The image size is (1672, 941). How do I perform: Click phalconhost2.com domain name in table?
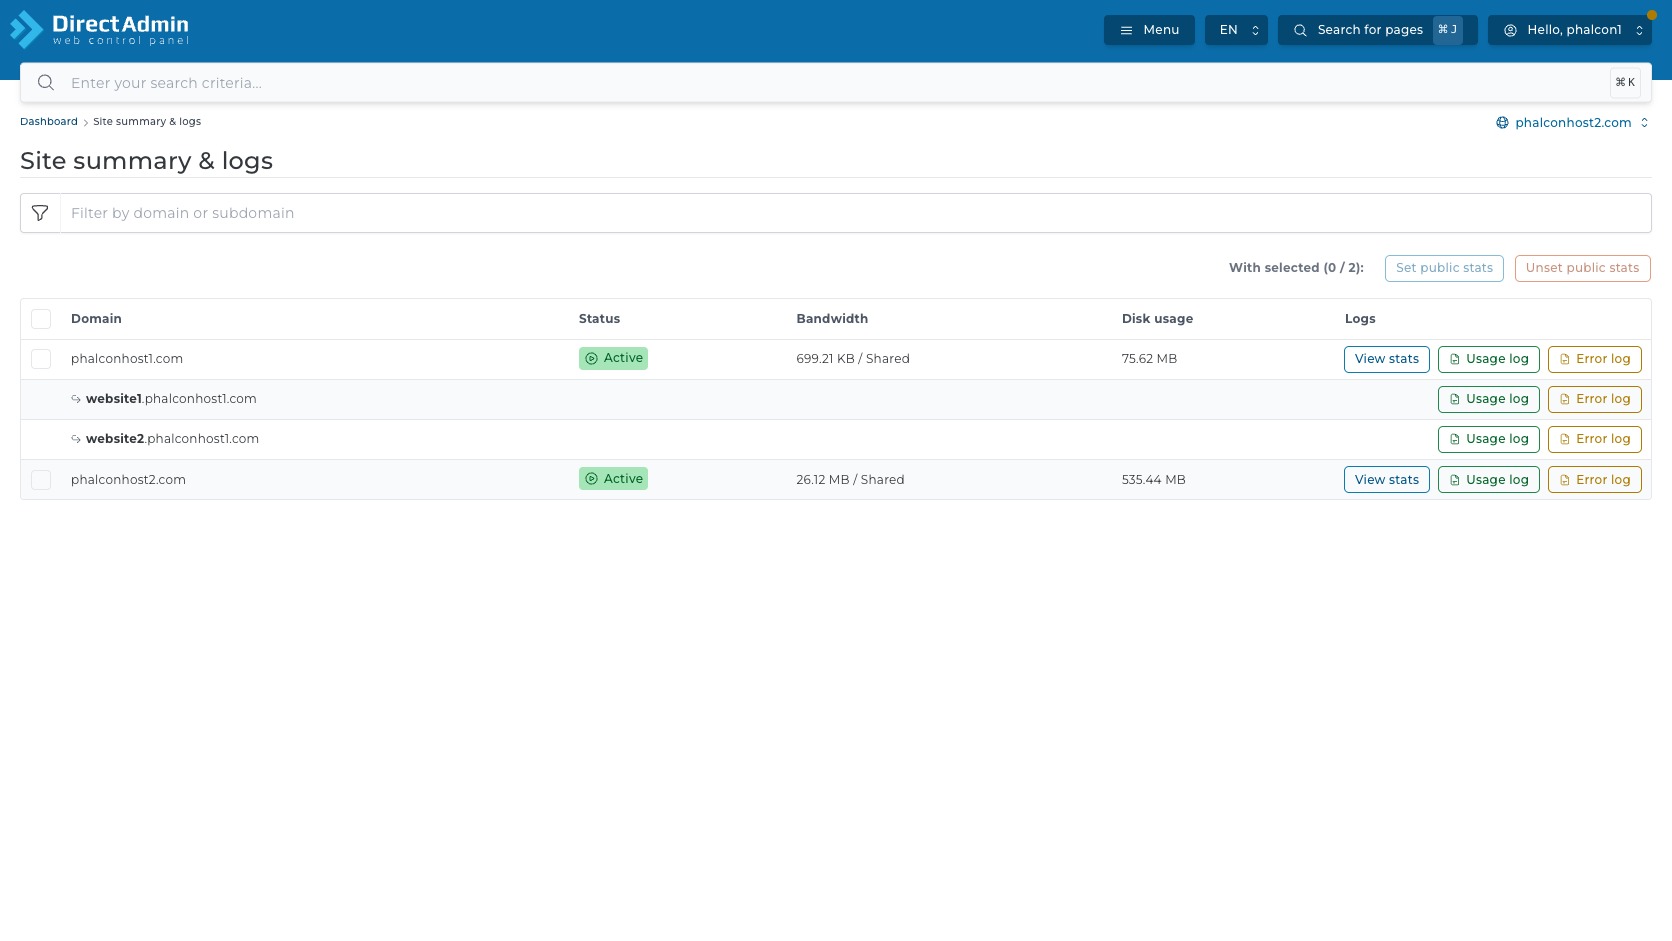tap(128, 480)
